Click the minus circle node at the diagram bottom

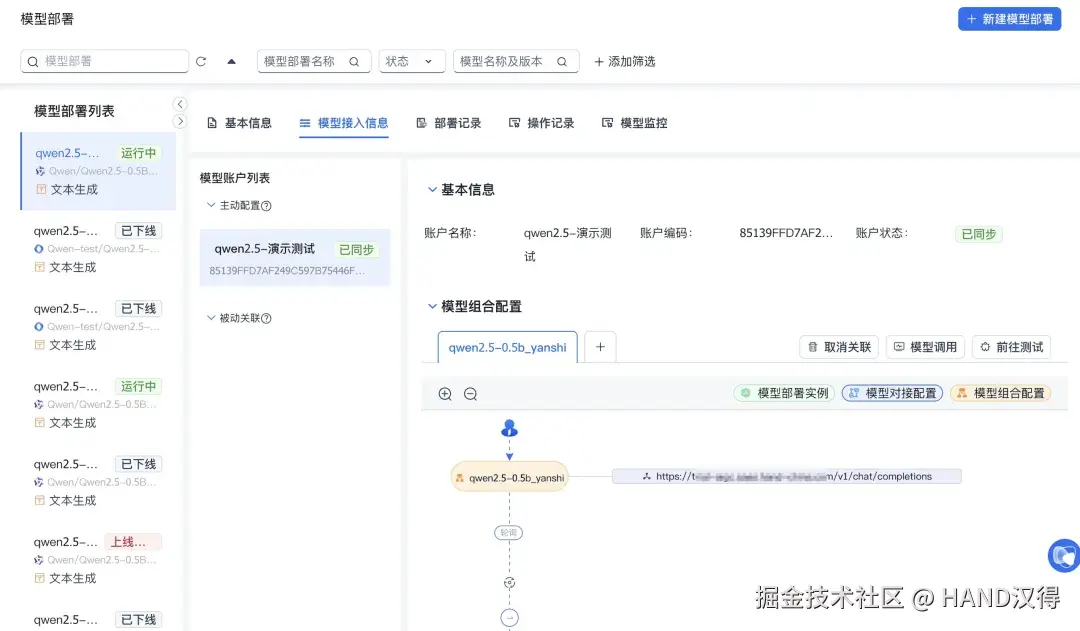click(509, 618)
